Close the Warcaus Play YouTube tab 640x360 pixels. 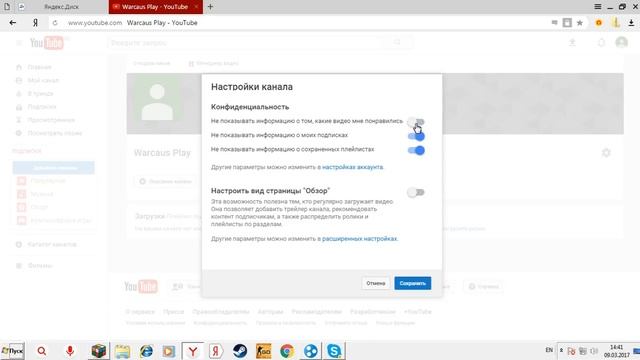click(196, 7)
